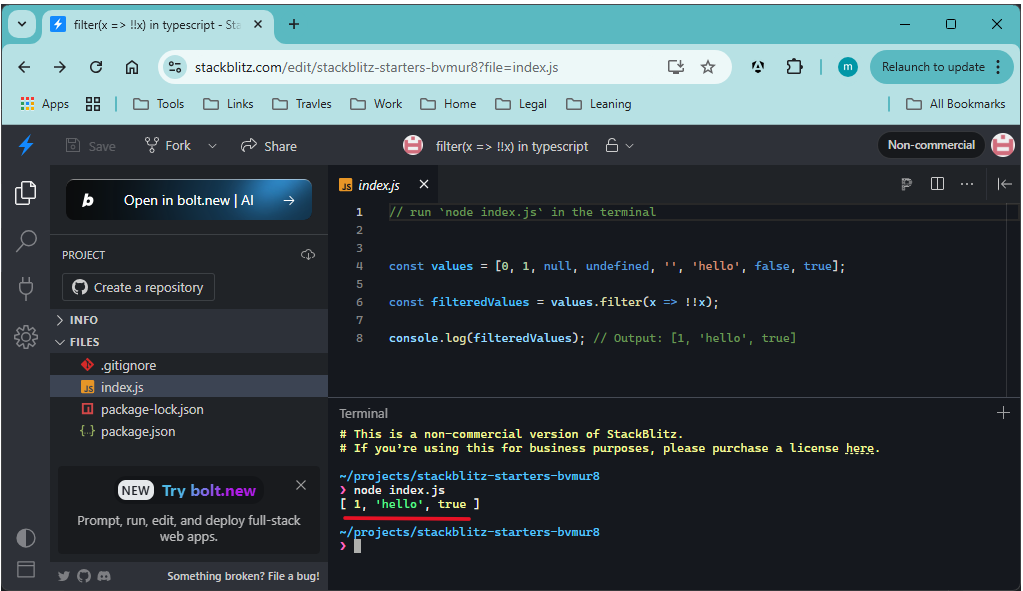Image resolution: width=1023 pixels, height=591 pixels.
Task: Collapse the editor side panel arrow
Action: (x=1005, y=184)
